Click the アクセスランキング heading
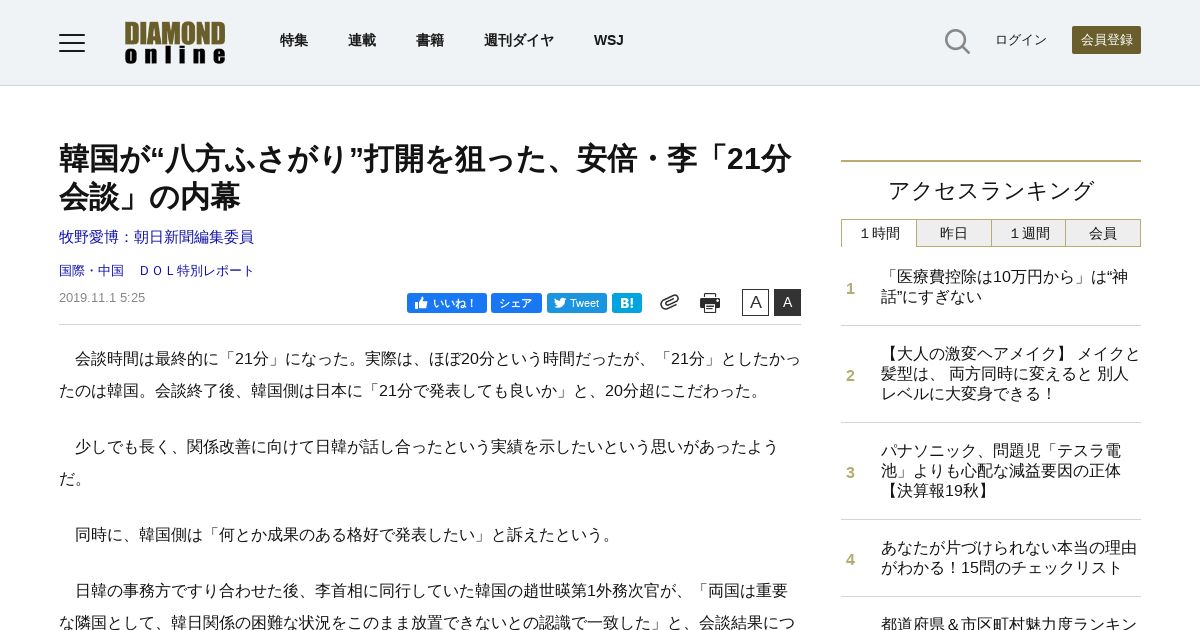The height and width of the screenshot is (630, 1200). pyautogui.click(x=991, y=191)
